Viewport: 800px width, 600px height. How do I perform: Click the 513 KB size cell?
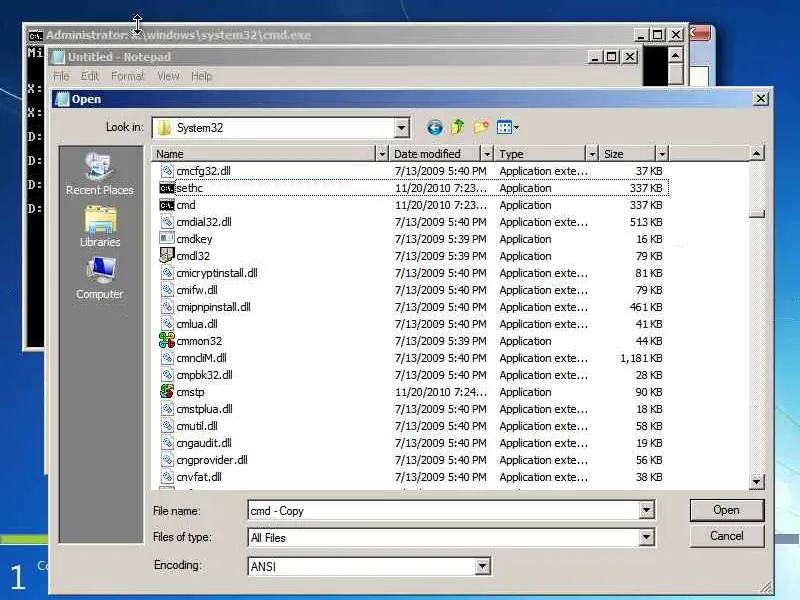646,222
